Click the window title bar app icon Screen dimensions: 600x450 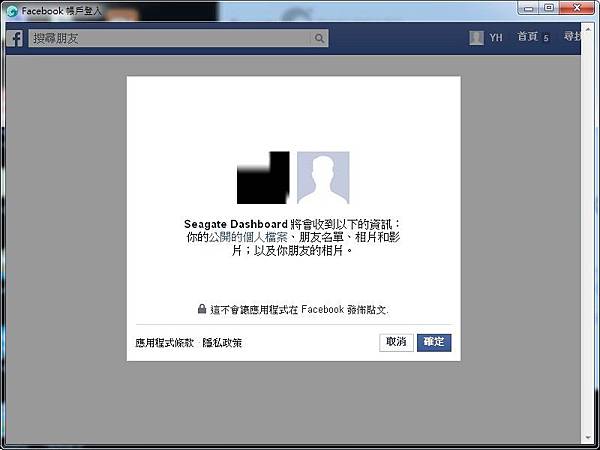(12, 11)
